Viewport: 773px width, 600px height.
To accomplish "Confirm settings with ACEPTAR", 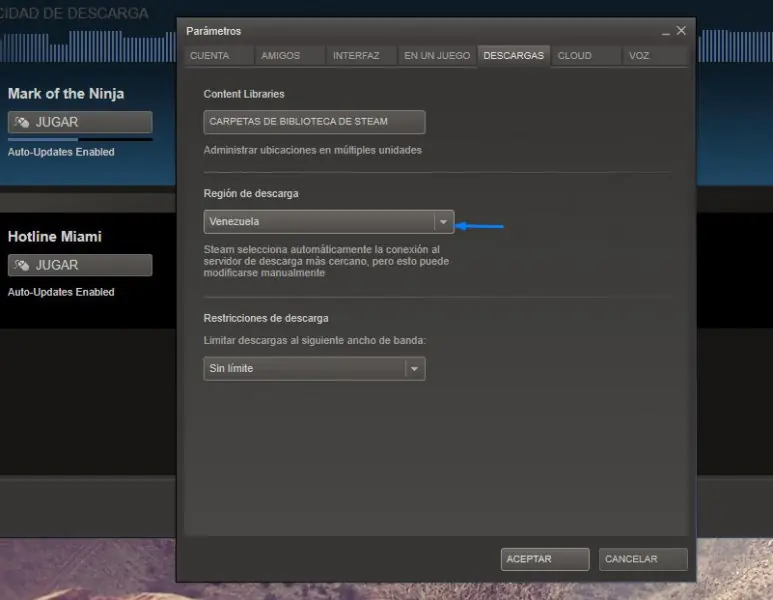I will click(545, 559).
